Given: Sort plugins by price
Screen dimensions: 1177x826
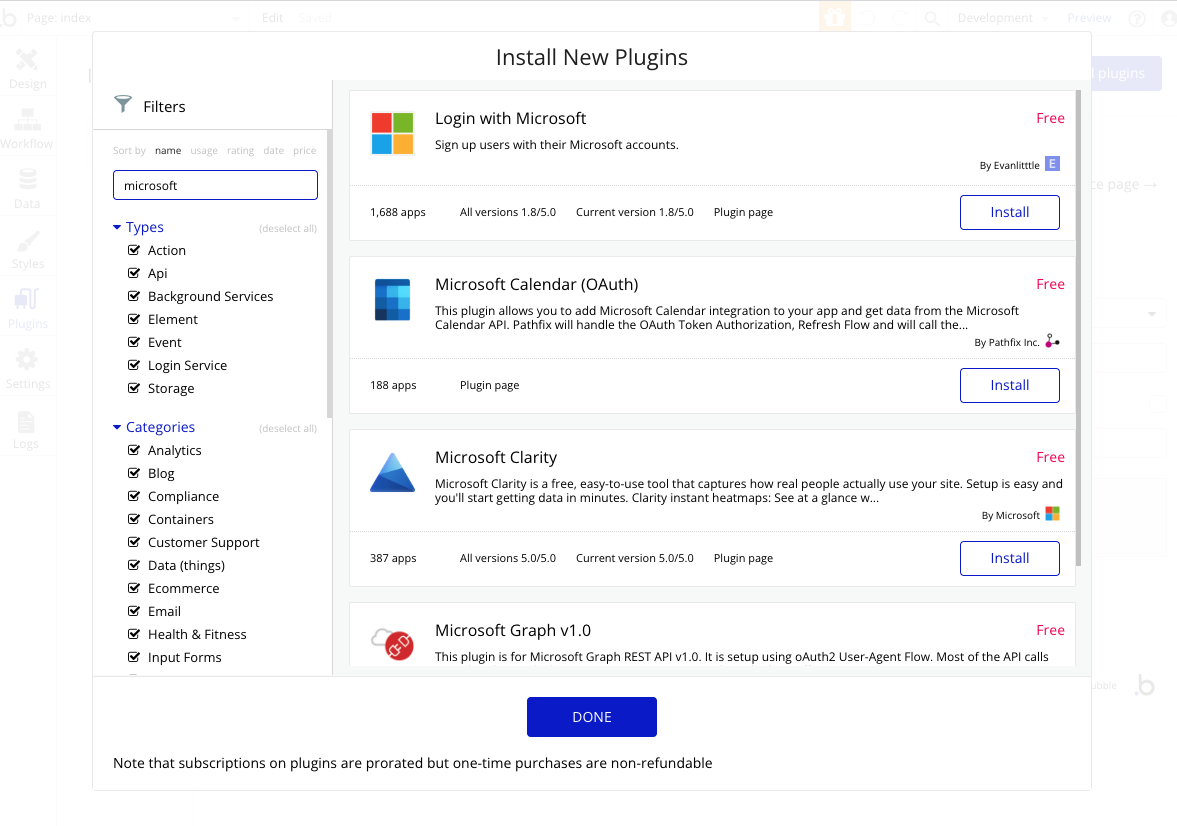Looking at the screenshot, I should [x=305, y=150].
